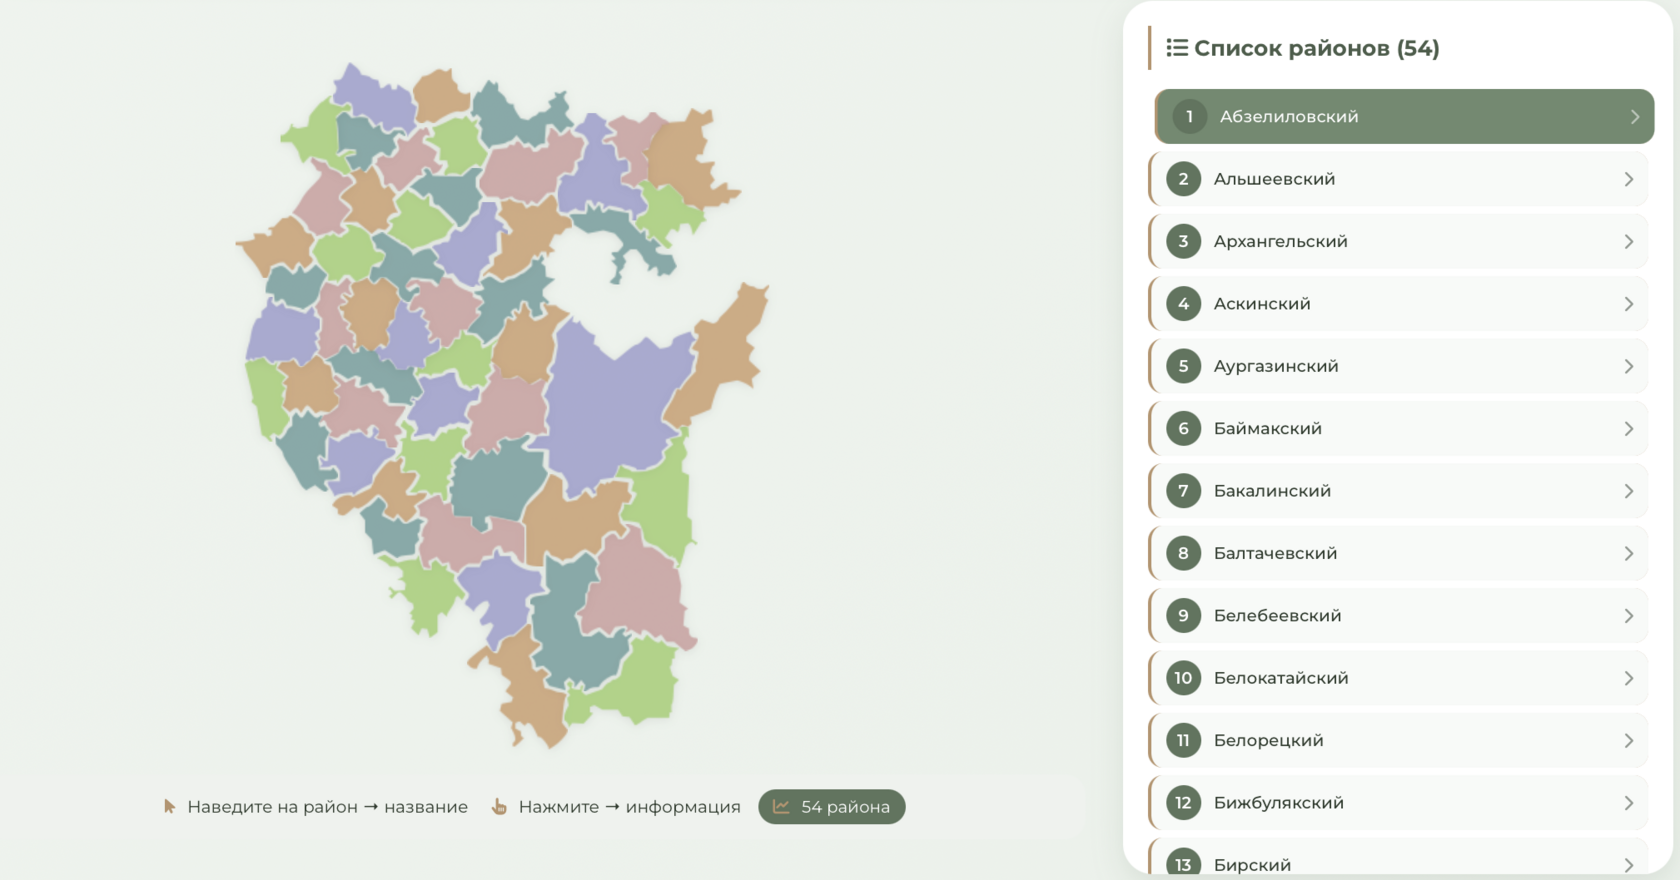The height and width of the screenshot is (880, 1680).
Task: Click the hand pointer icon near Нажмите
Action: 499,806
